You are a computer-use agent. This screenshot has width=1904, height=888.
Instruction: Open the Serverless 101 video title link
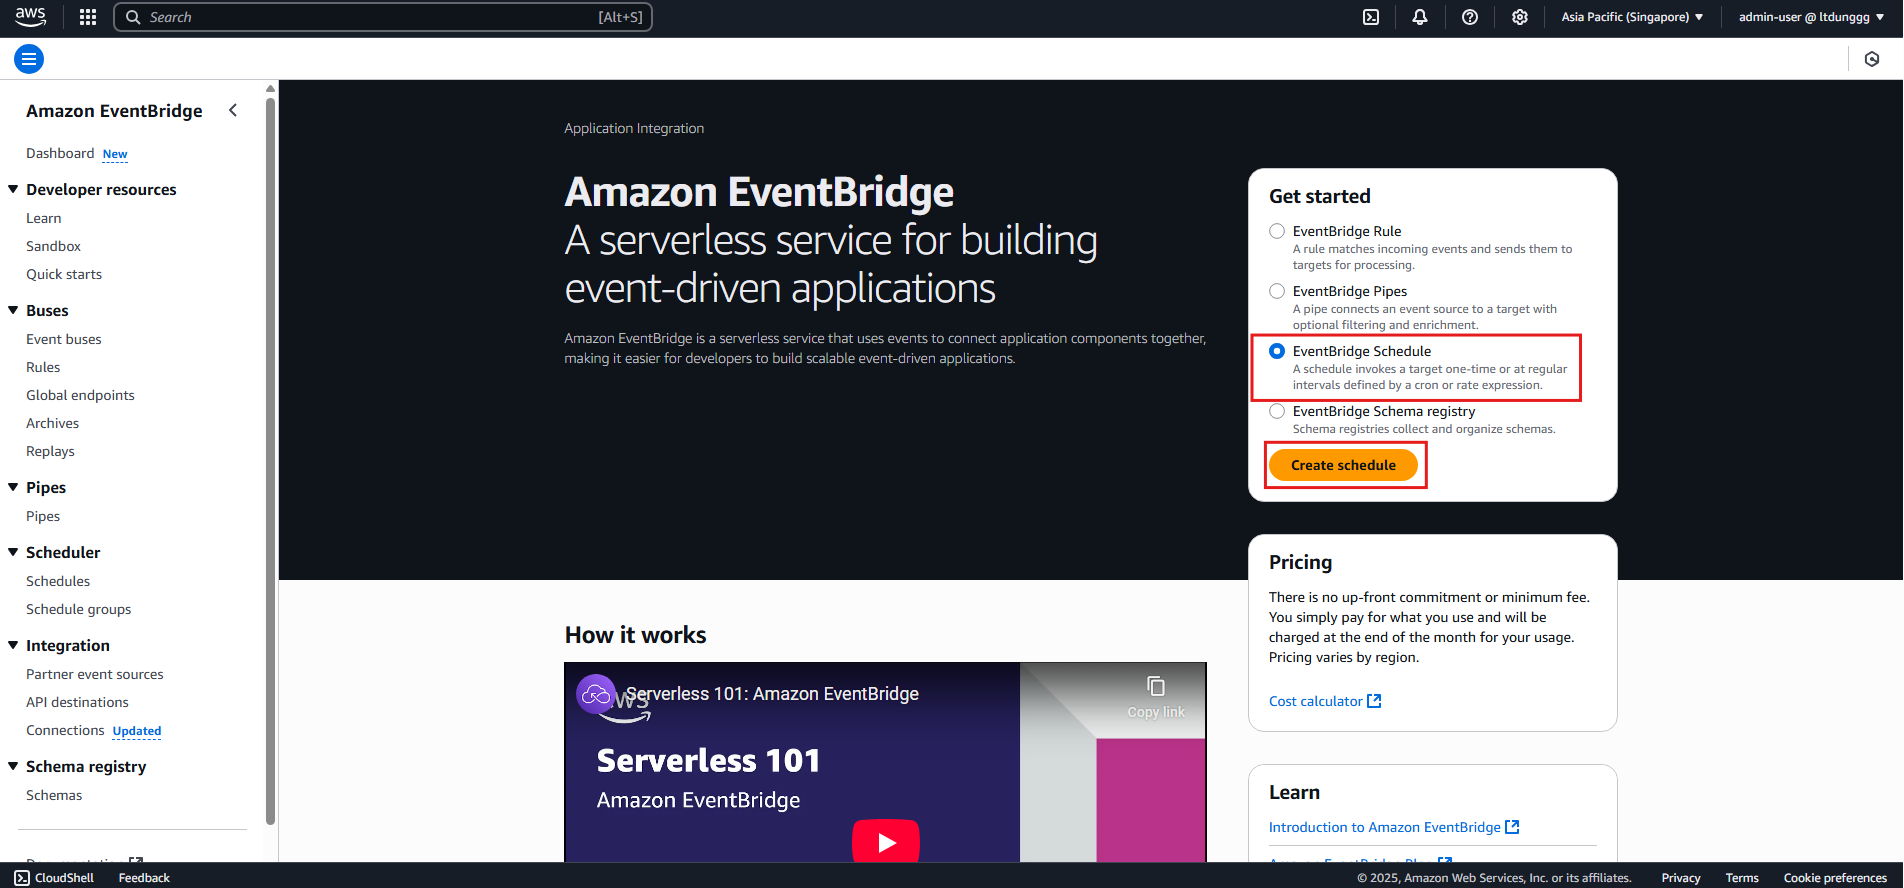[x=772, y=694]
